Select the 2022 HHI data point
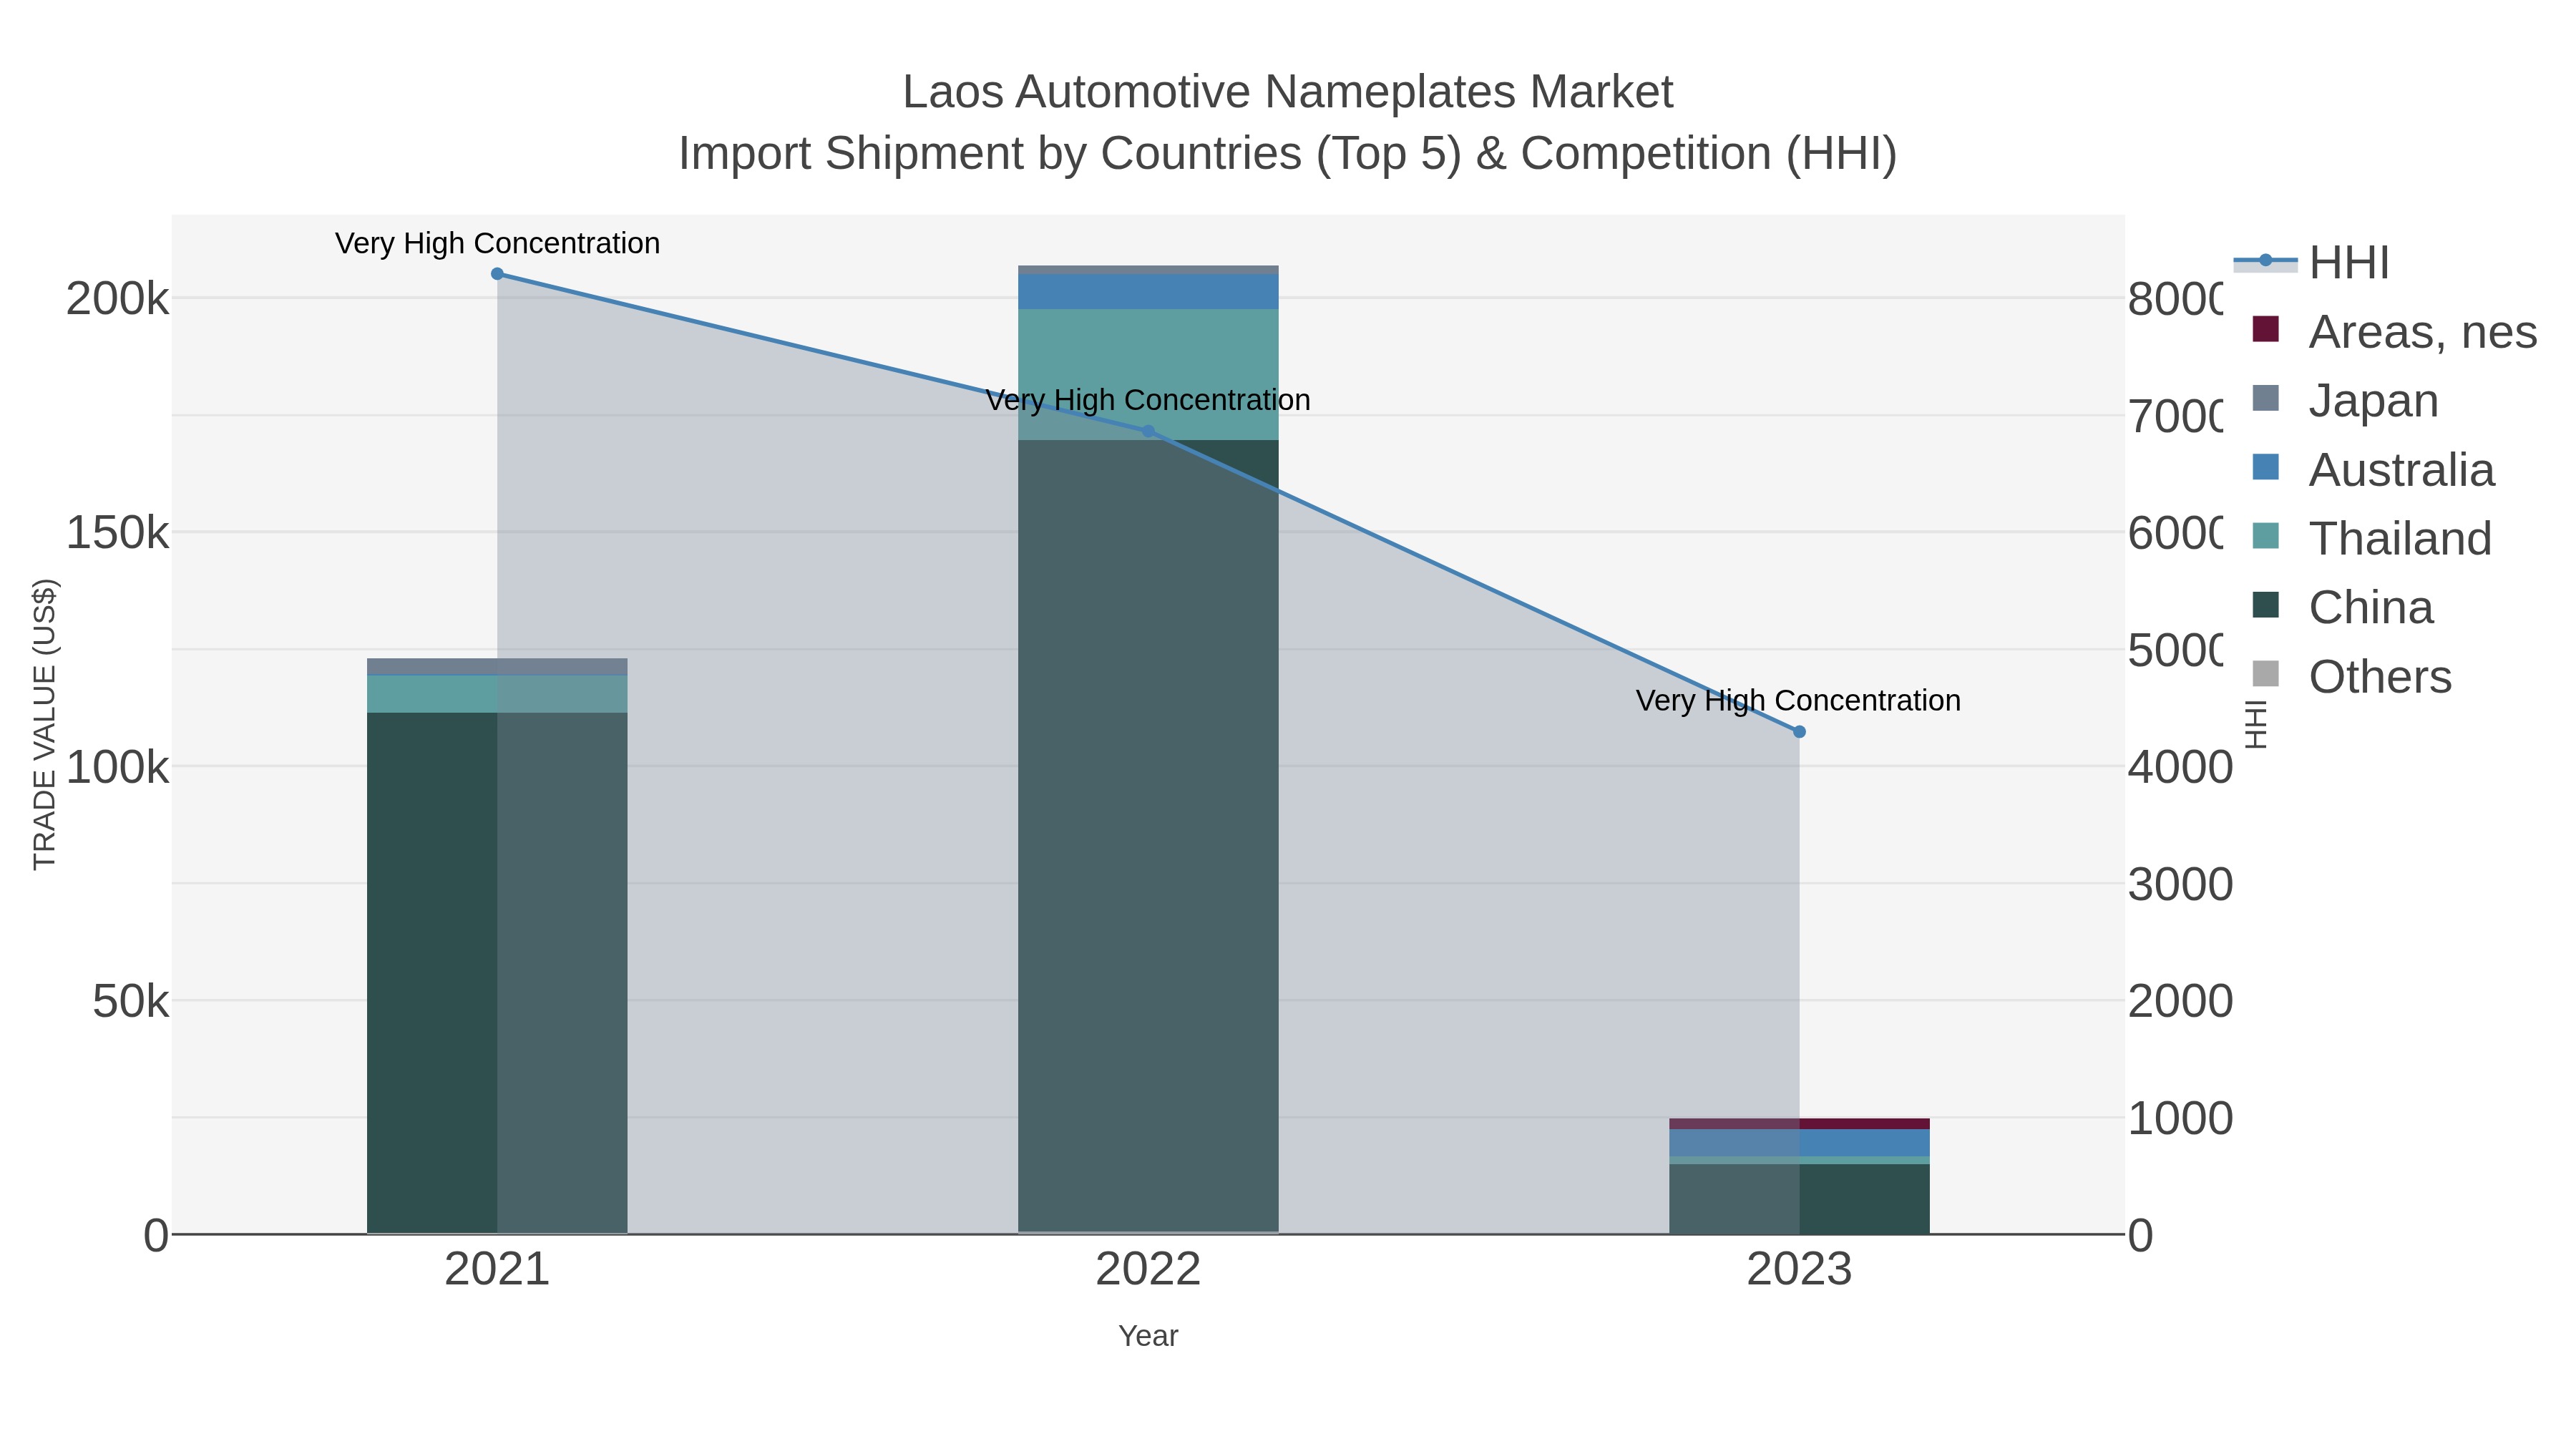 click(x=1148, y=431)
